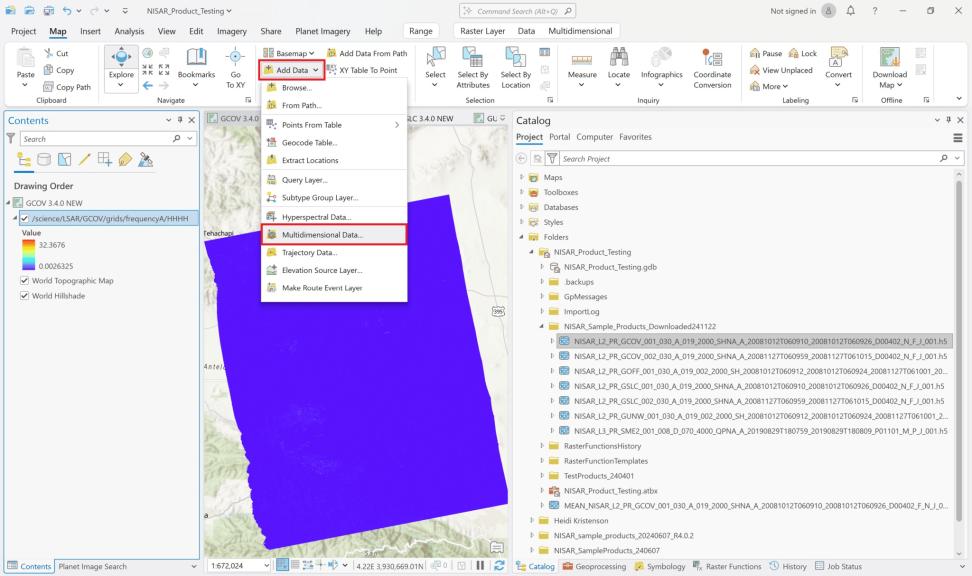972x576 pixels.
Task: Open the map scale dropdown
Action: [x=267, y=565]
